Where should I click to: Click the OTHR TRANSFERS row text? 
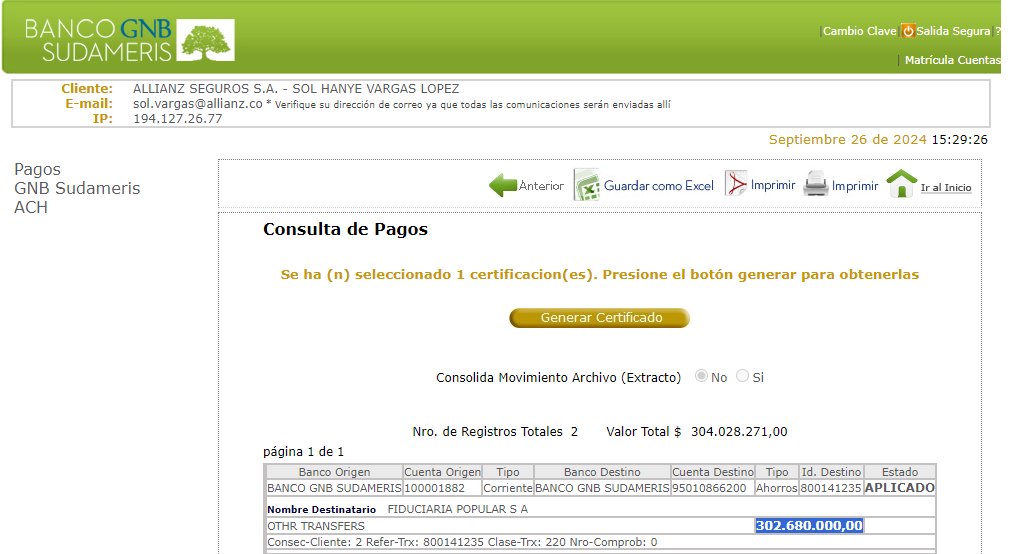click(x=316, y=526)
